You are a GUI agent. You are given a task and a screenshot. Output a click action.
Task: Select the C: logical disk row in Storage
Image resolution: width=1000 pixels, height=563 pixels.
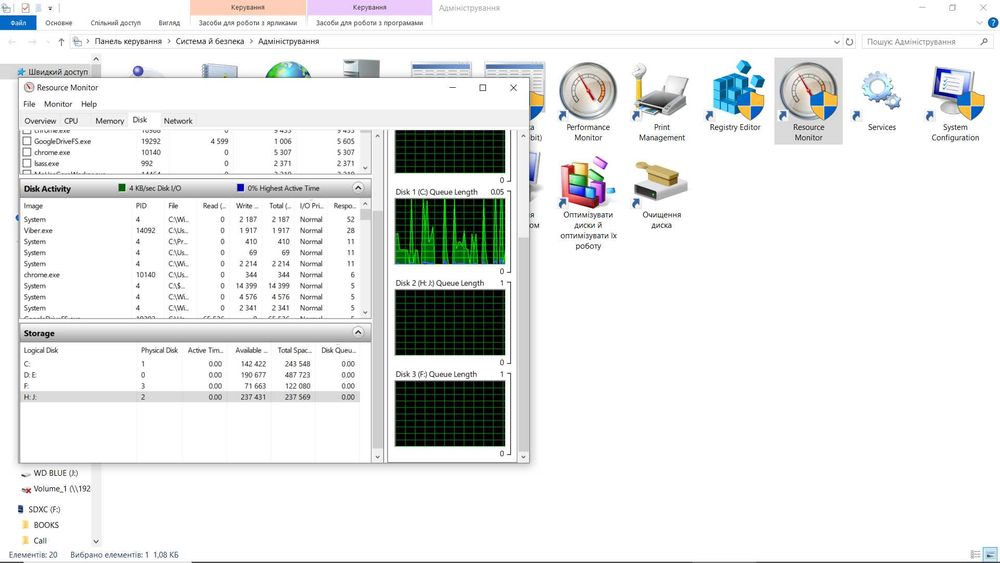click(x=190, y=364)
